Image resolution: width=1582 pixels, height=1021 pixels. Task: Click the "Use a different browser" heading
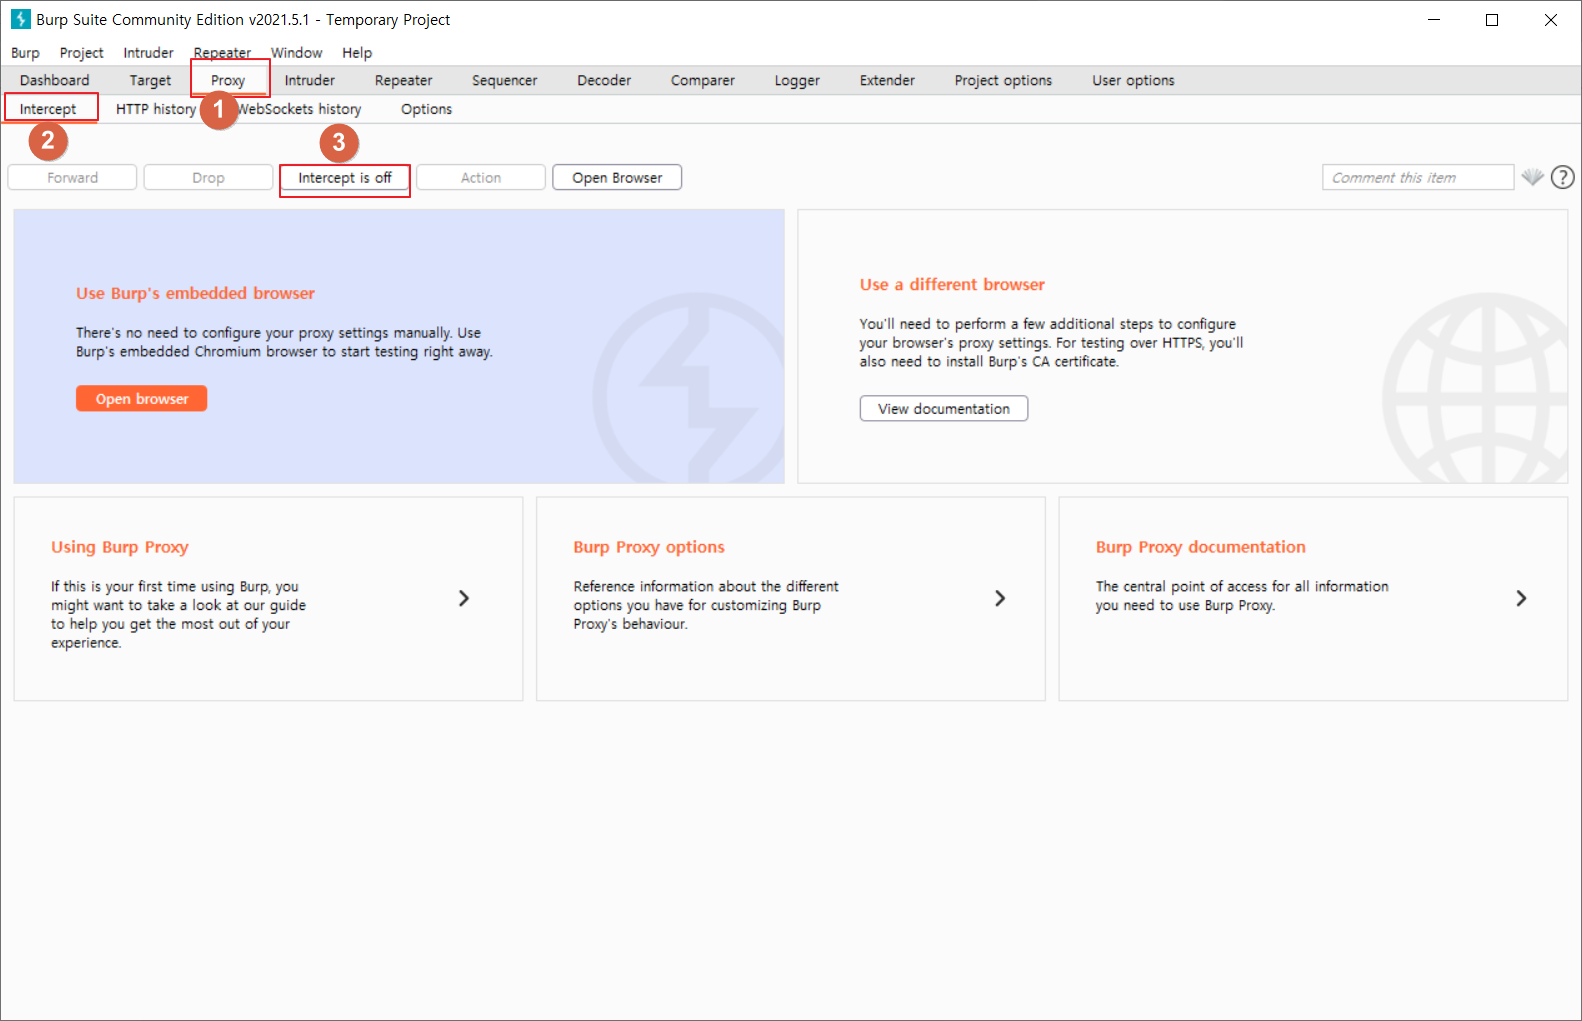pos(952,284)
